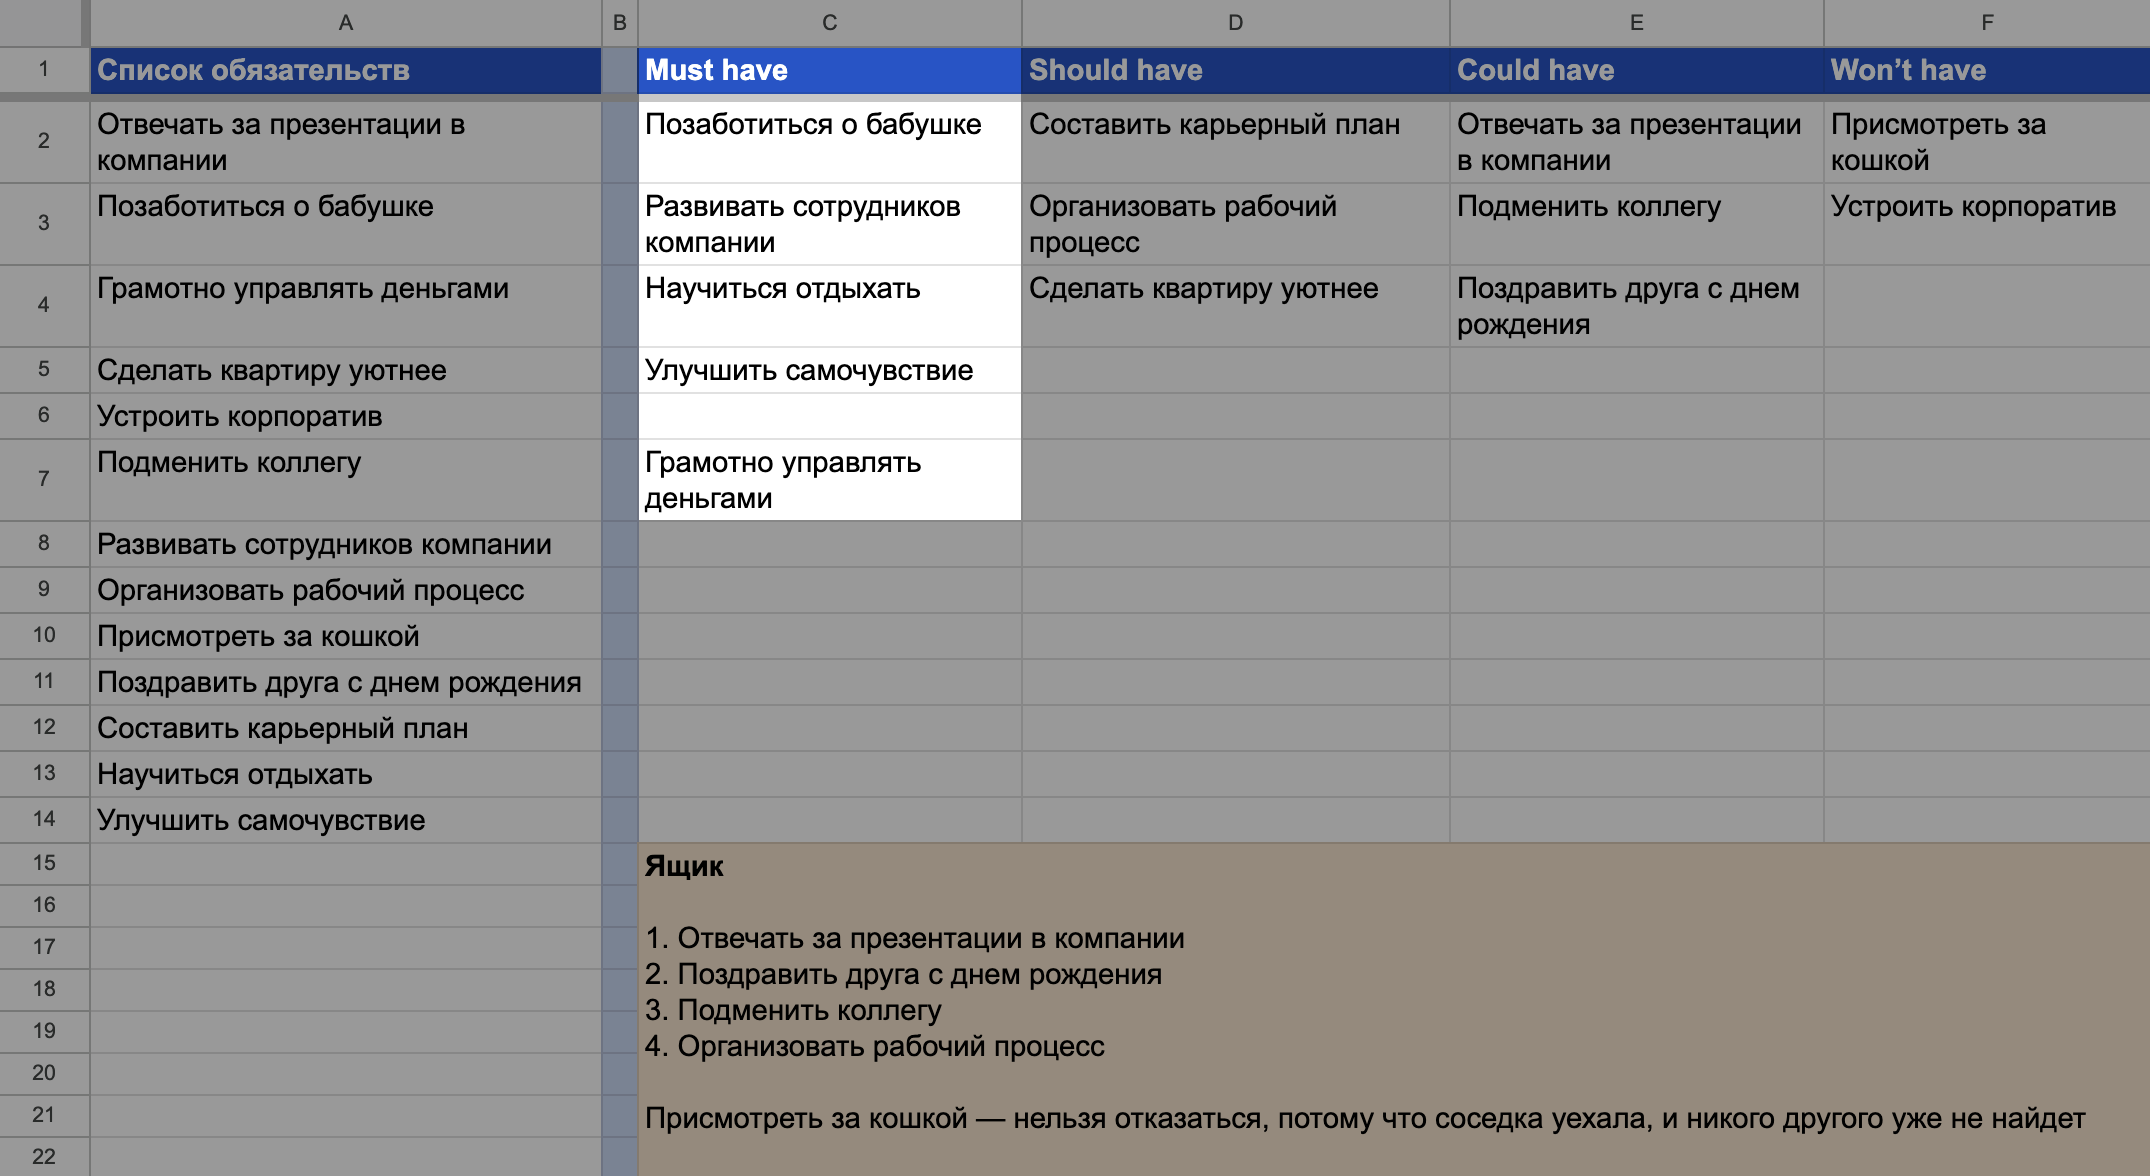This screenshot has height=1176, width=2150.
Task: Select 'Отвечать за презентации в компании' in column A
Action: [346, 142]
